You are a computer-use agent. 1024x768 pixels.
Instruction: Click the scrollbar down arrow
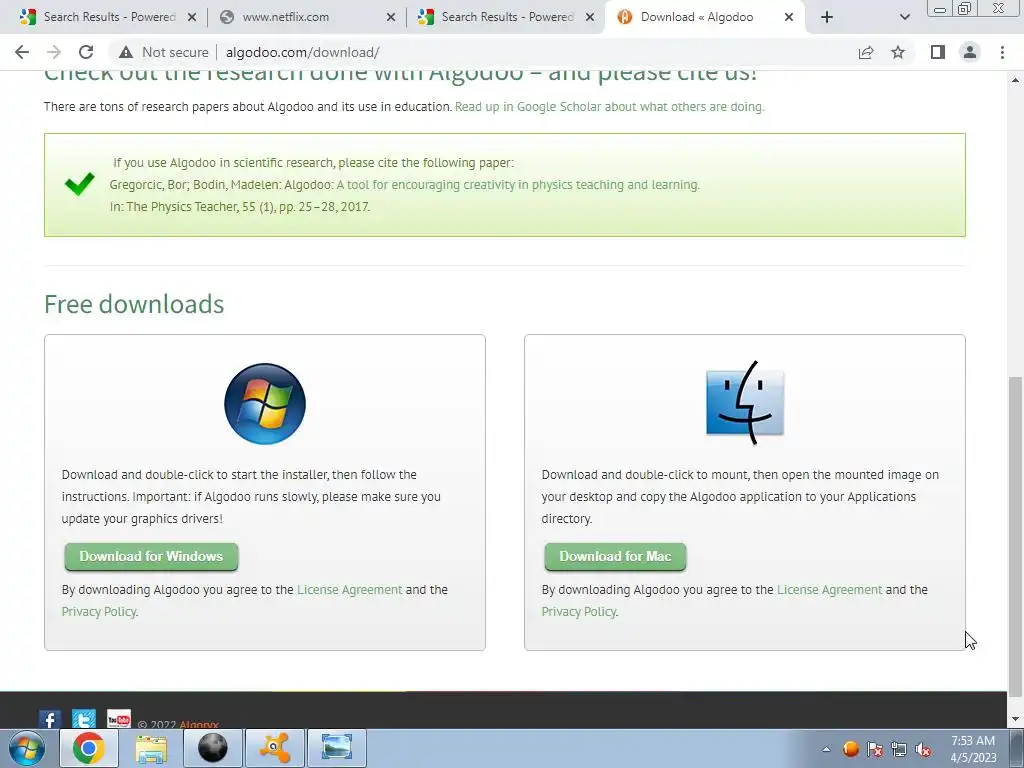pos(1016,720)
